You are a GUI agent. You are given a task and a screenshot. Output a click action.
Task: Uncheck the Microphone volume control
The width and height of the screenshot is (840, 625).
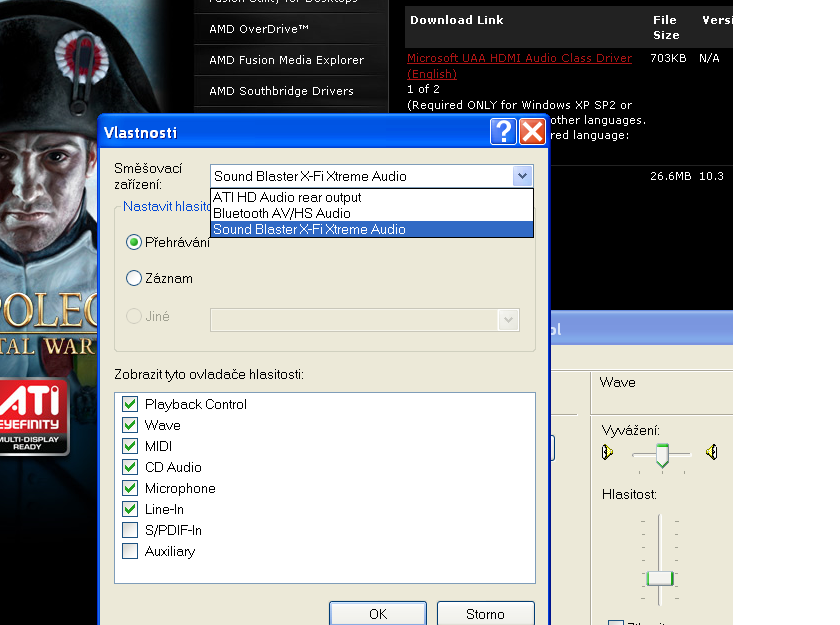[130, 488]
